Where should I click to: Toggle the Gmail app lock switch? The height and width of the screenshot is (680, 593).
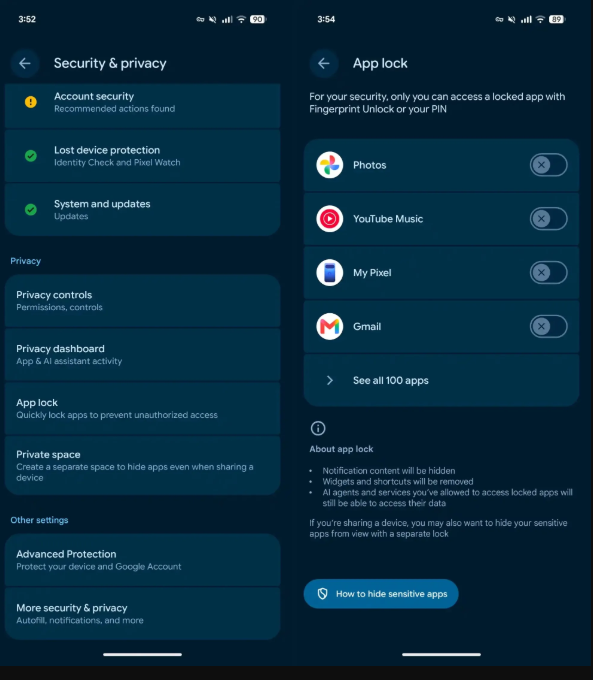548,327
